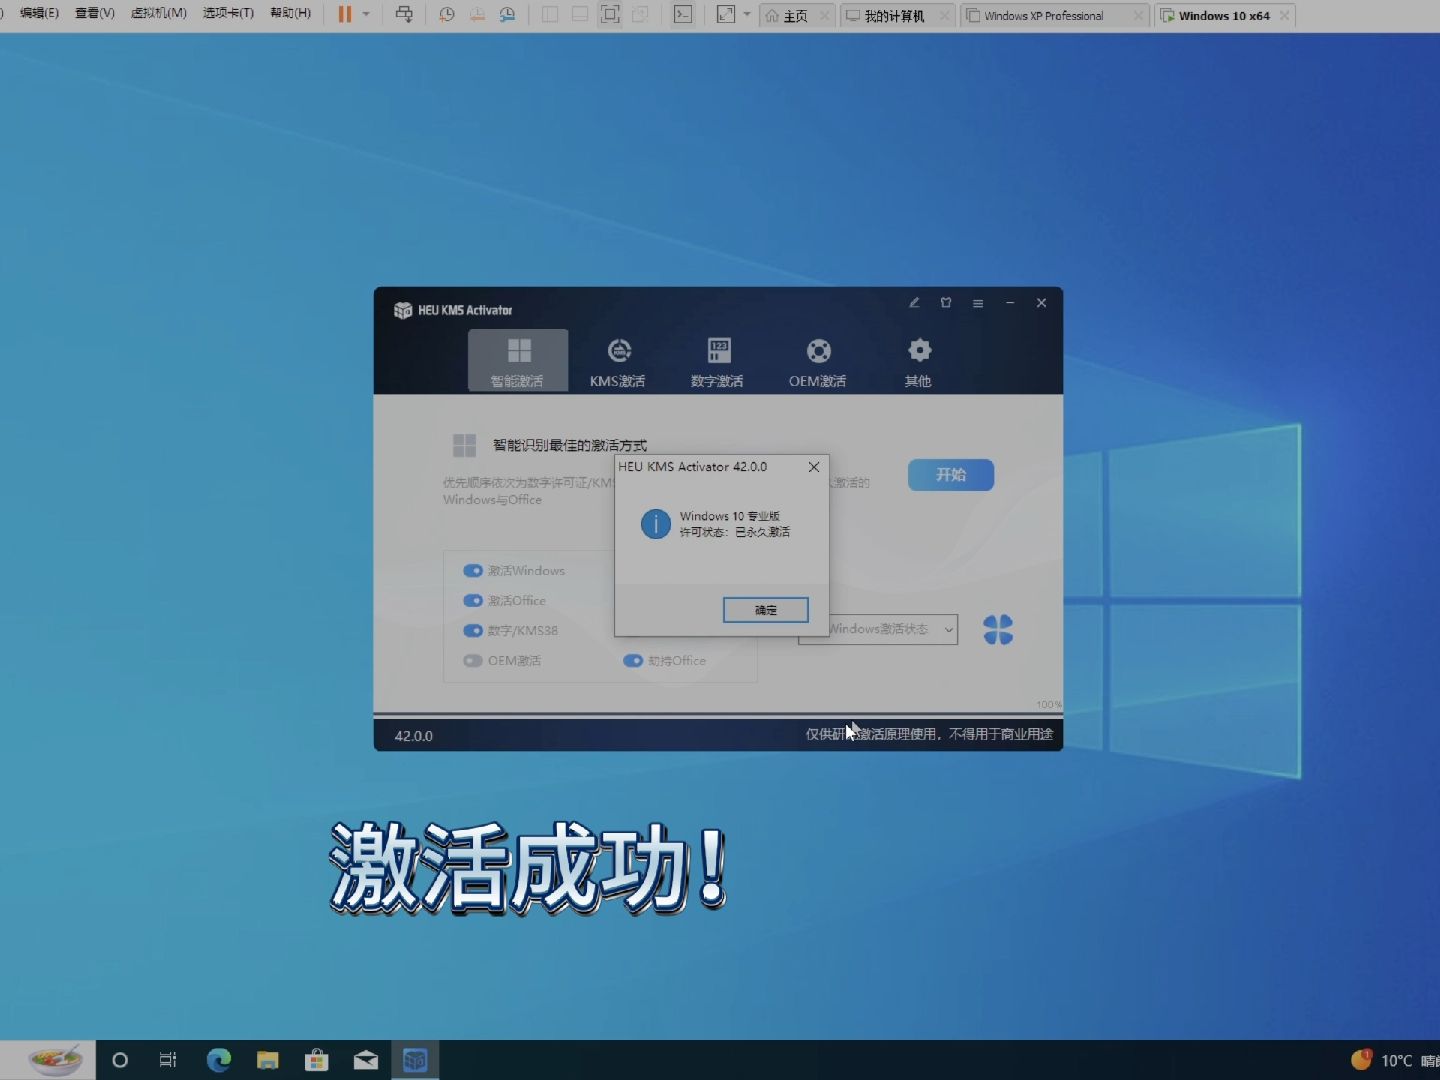
Task: Click the 已永久激活 license status text
Action: 762,532
